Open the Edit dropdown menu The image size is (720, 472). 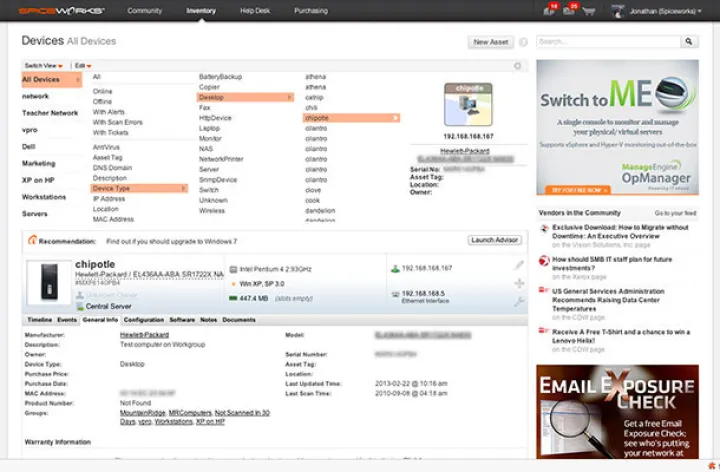coord(83,65)
